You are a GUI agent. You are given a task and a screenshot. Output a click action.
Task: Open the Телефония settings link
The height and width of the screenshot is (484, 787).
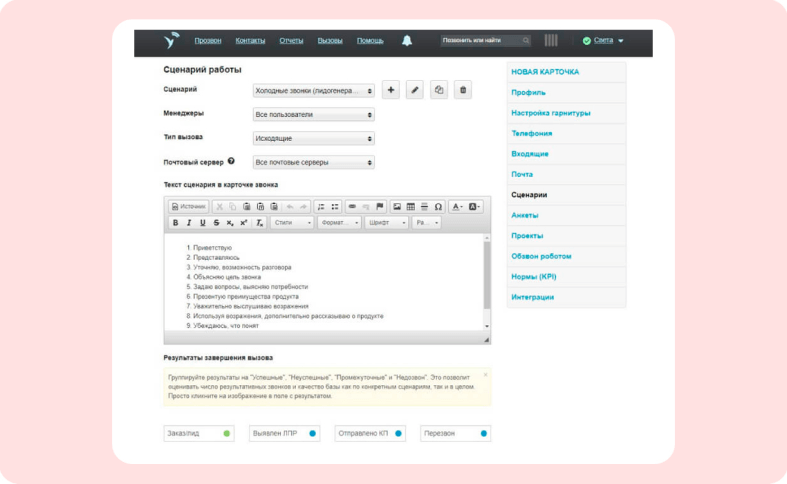tap(532, 134)
